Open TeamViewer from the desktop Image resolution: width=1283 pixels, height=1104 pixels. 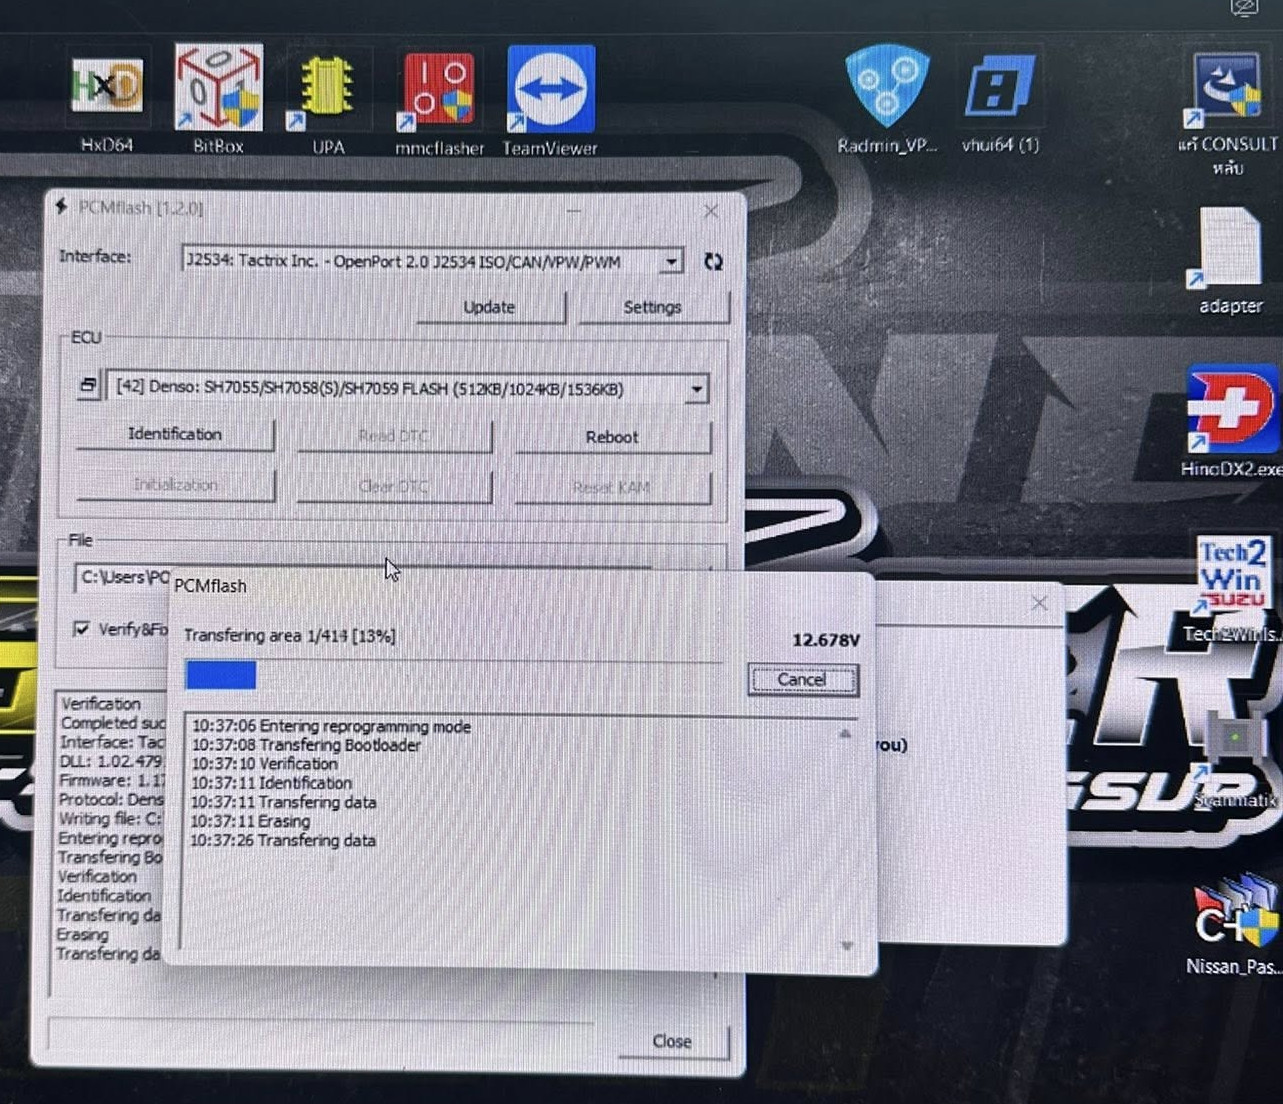pyautogui.click(x=550, y=100)
